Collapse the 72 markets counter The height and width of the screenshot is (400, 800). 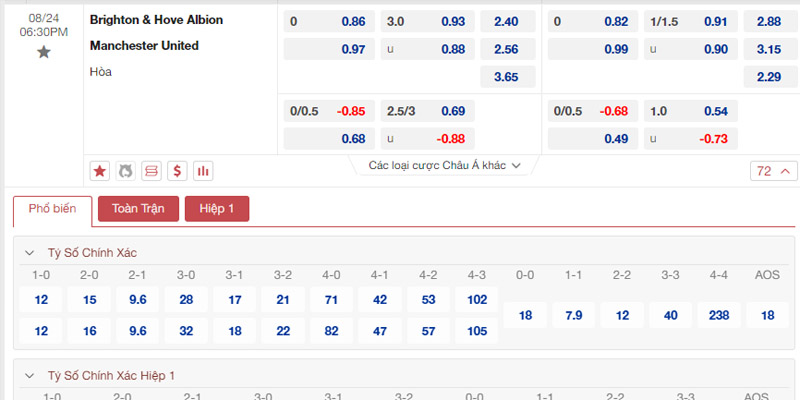[x=773, y=171]
